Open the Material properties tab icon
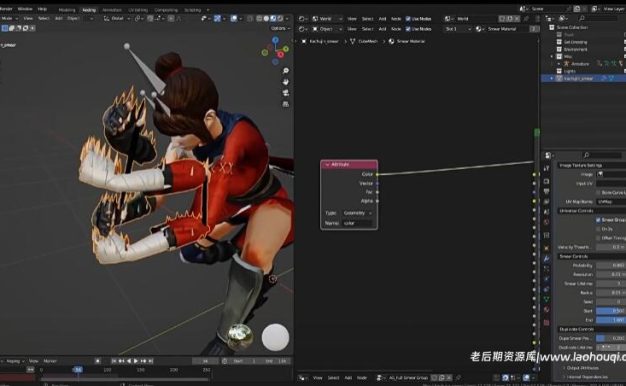The height and width of the screenshot is (386, 626). [547, 309]
